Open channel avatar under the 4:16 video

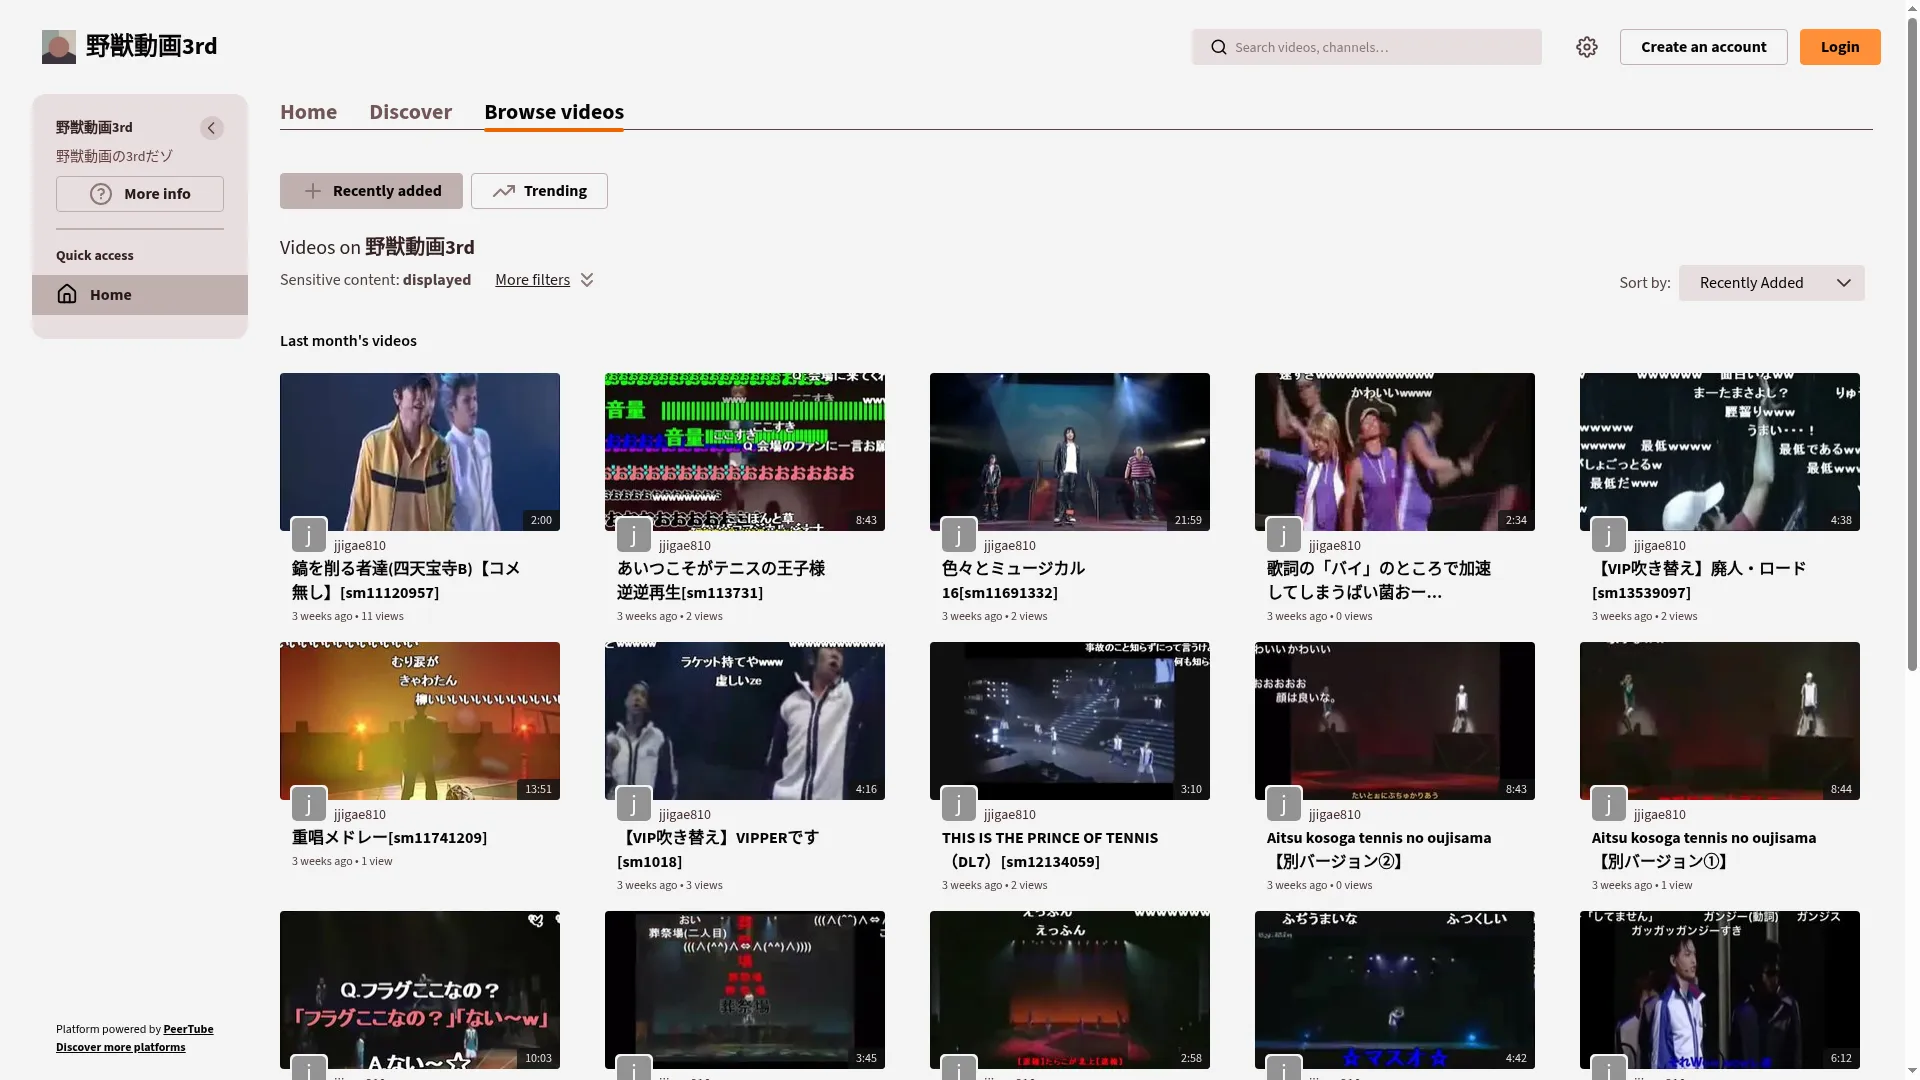tap(634, 803)
